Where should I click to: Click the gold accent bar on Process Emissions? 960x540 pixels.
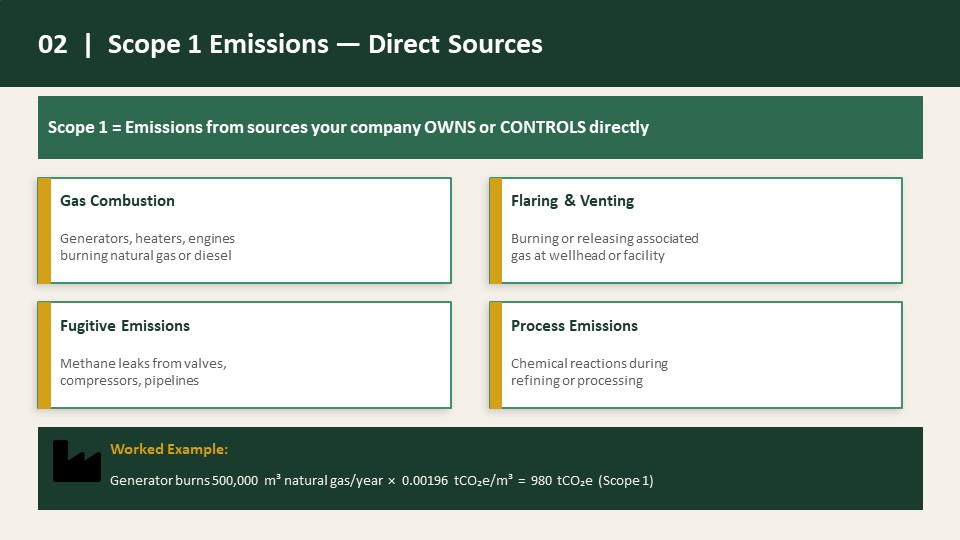point(495,355)
